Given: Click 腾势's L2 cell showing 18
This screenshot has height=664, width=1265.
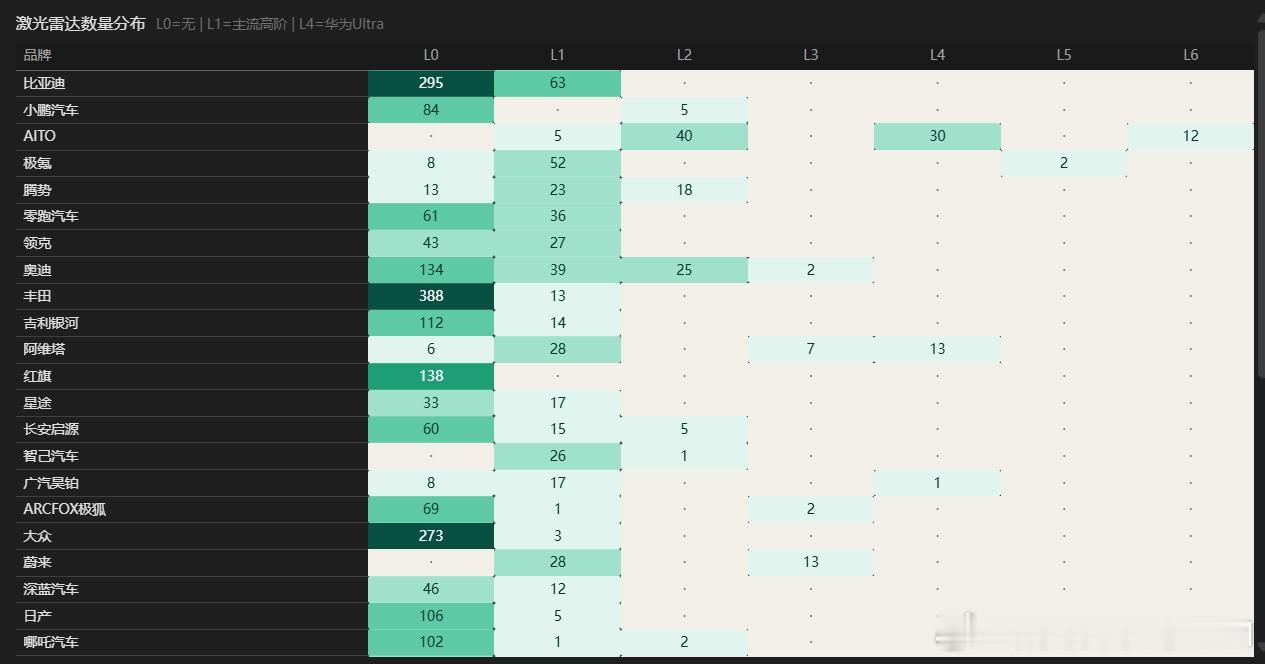Looking at the screenshot, I should (x=684, y=189).
